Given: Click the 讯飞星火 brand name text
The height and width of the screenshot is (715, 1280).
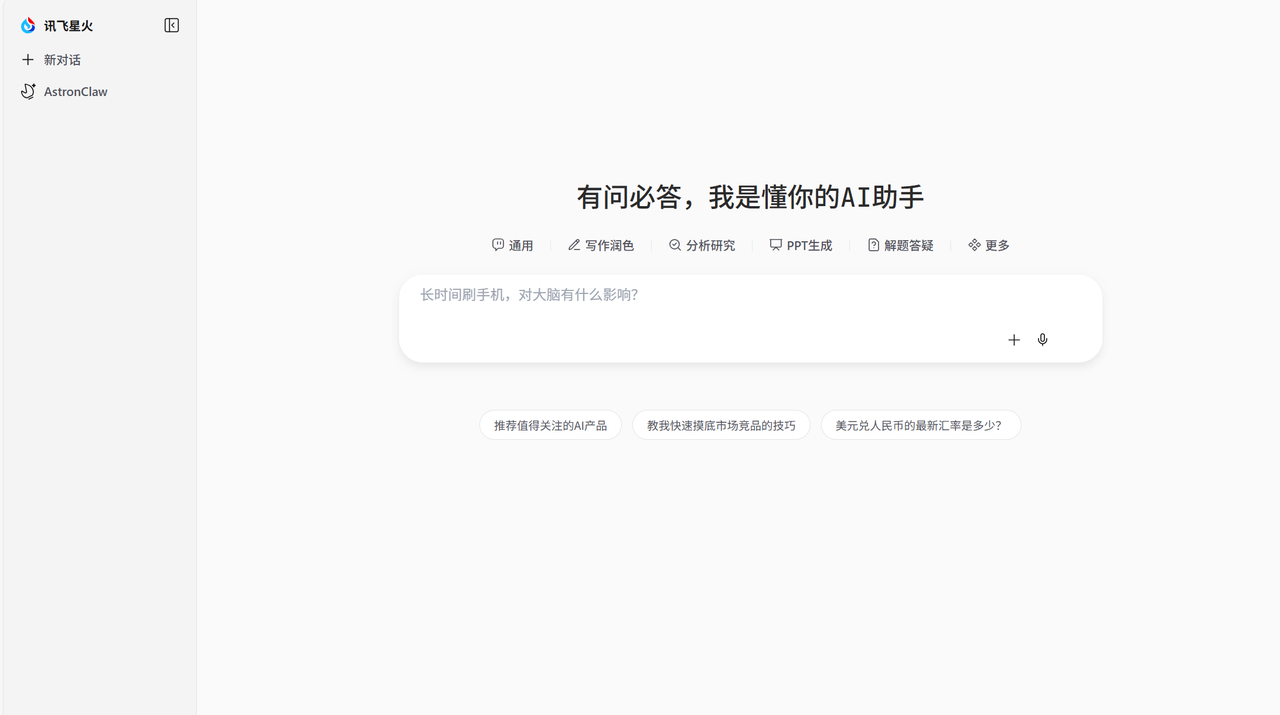Looking at the screenshot, I should coord(68,26).
